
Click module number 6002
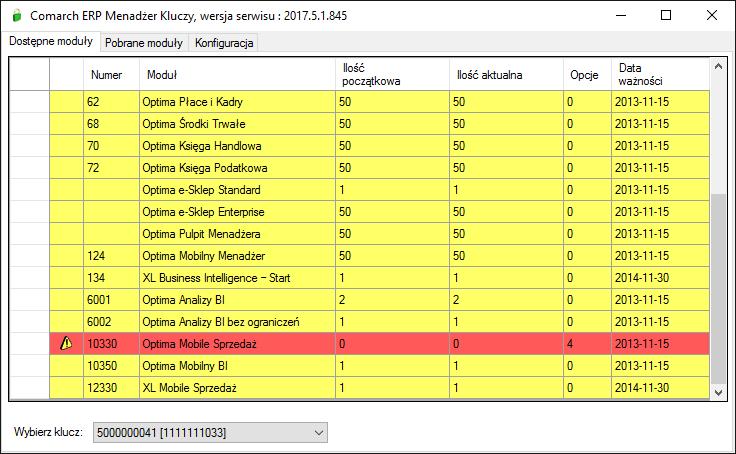111,322
